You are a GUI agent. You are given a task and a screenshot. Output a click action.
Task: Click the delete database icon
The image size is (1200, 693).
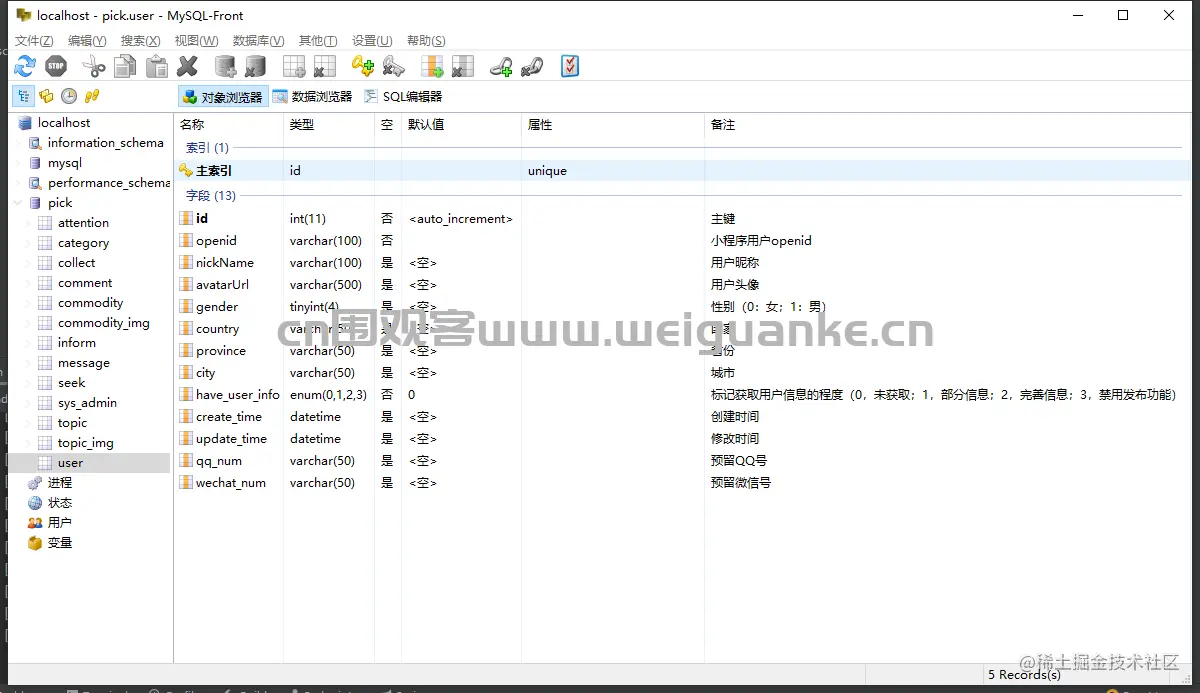coord(255,67)
